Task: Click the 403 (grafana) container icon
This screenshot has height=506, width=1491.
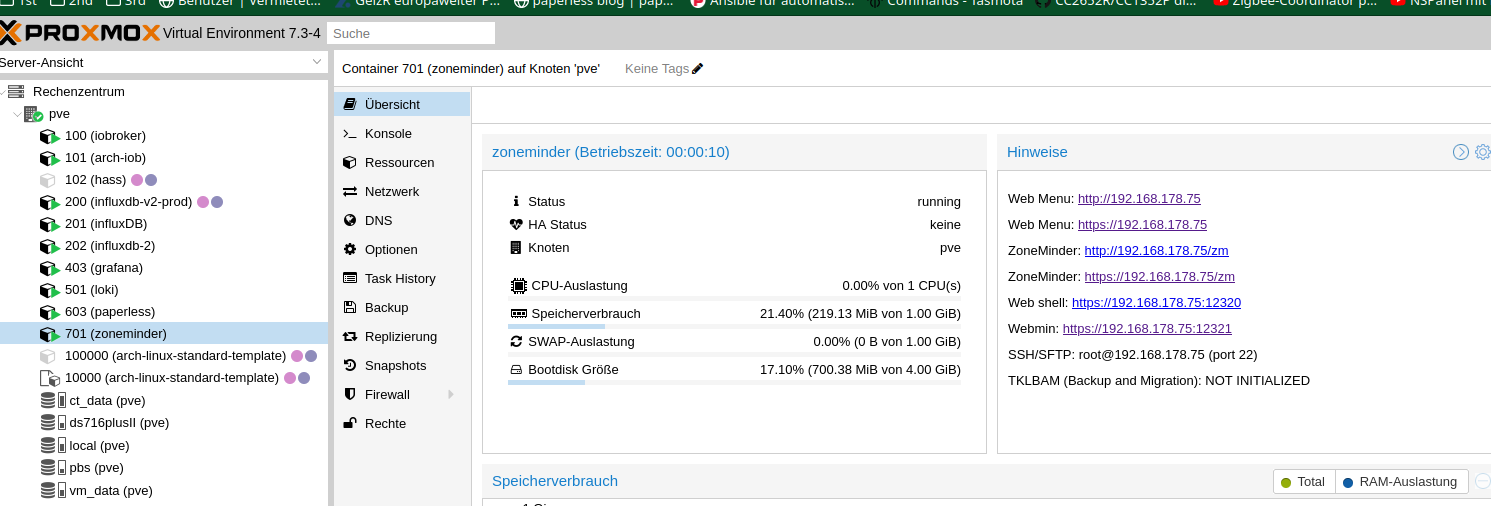Action: pyautogui.click(x=49, y=268)
